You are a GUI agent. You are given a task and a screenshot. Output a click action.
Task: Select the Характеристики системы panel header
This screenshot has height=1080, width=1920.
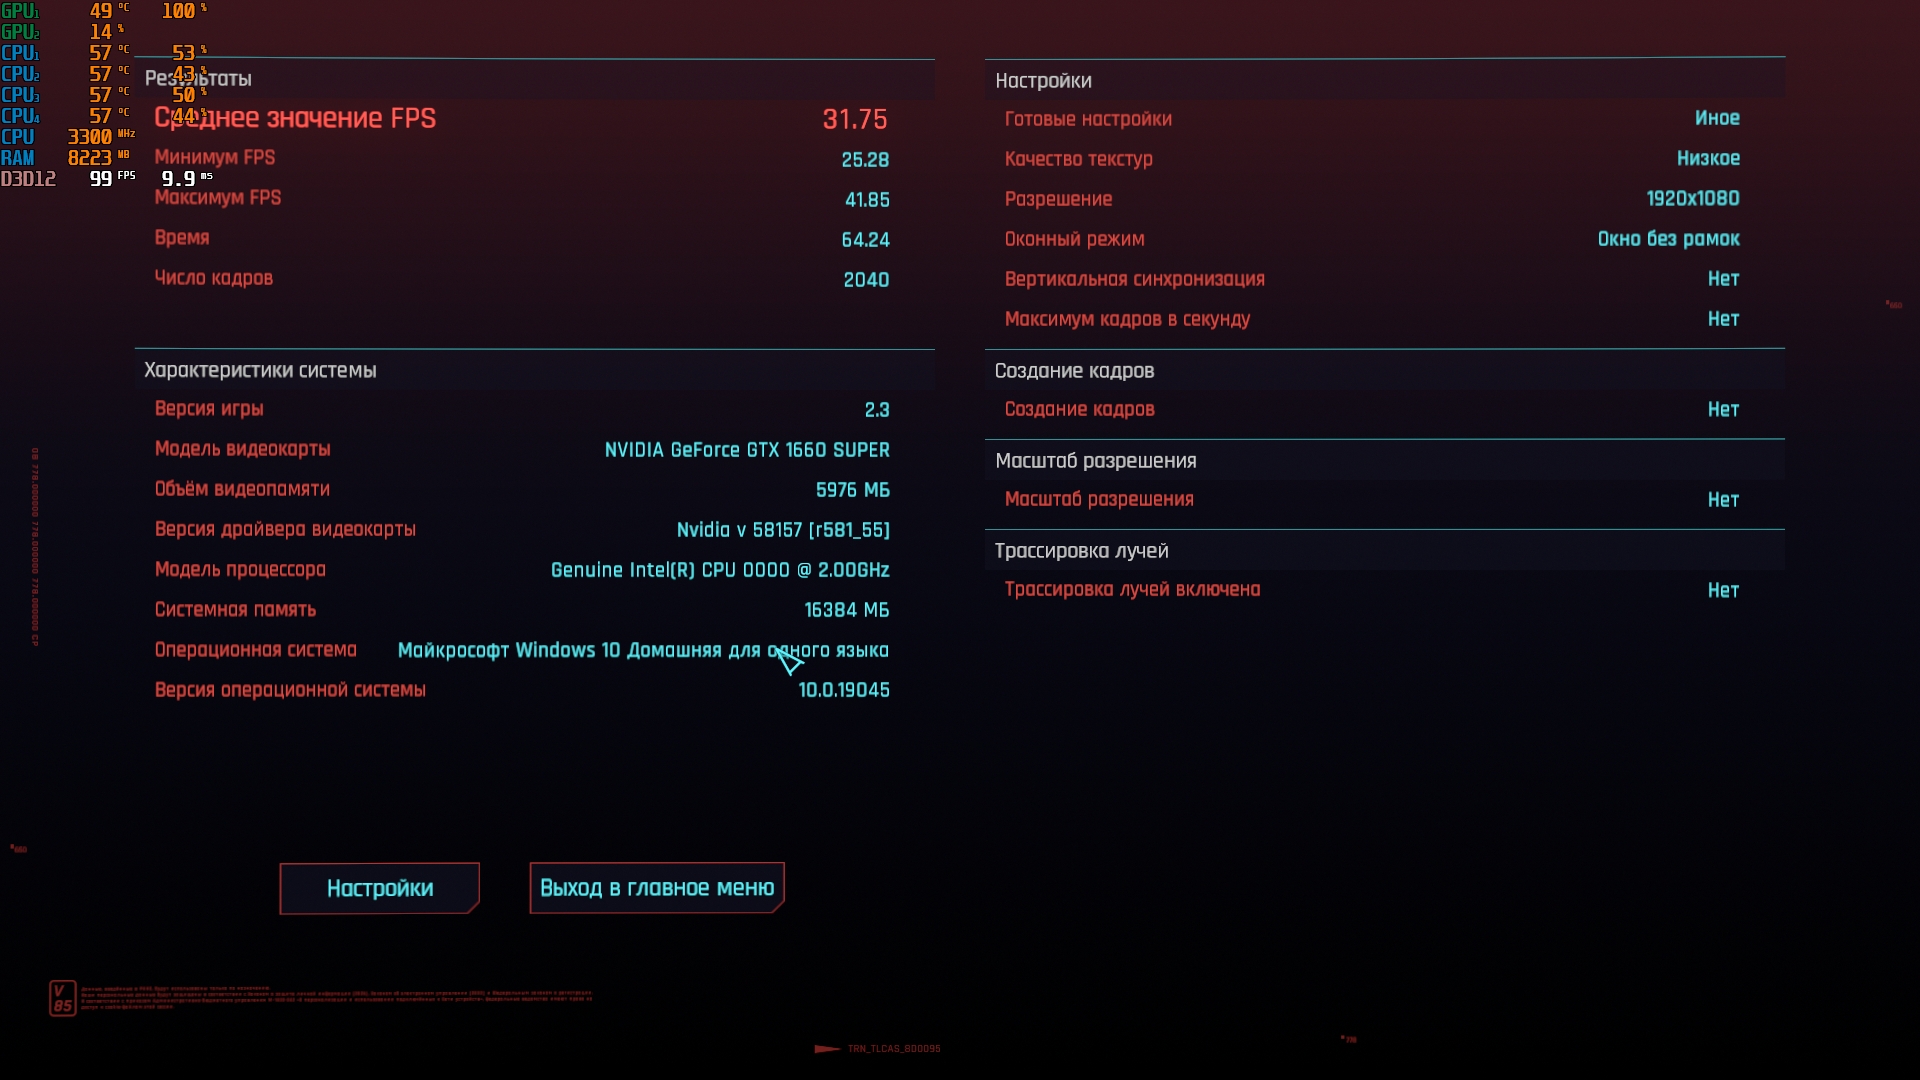tap(260, 370)
